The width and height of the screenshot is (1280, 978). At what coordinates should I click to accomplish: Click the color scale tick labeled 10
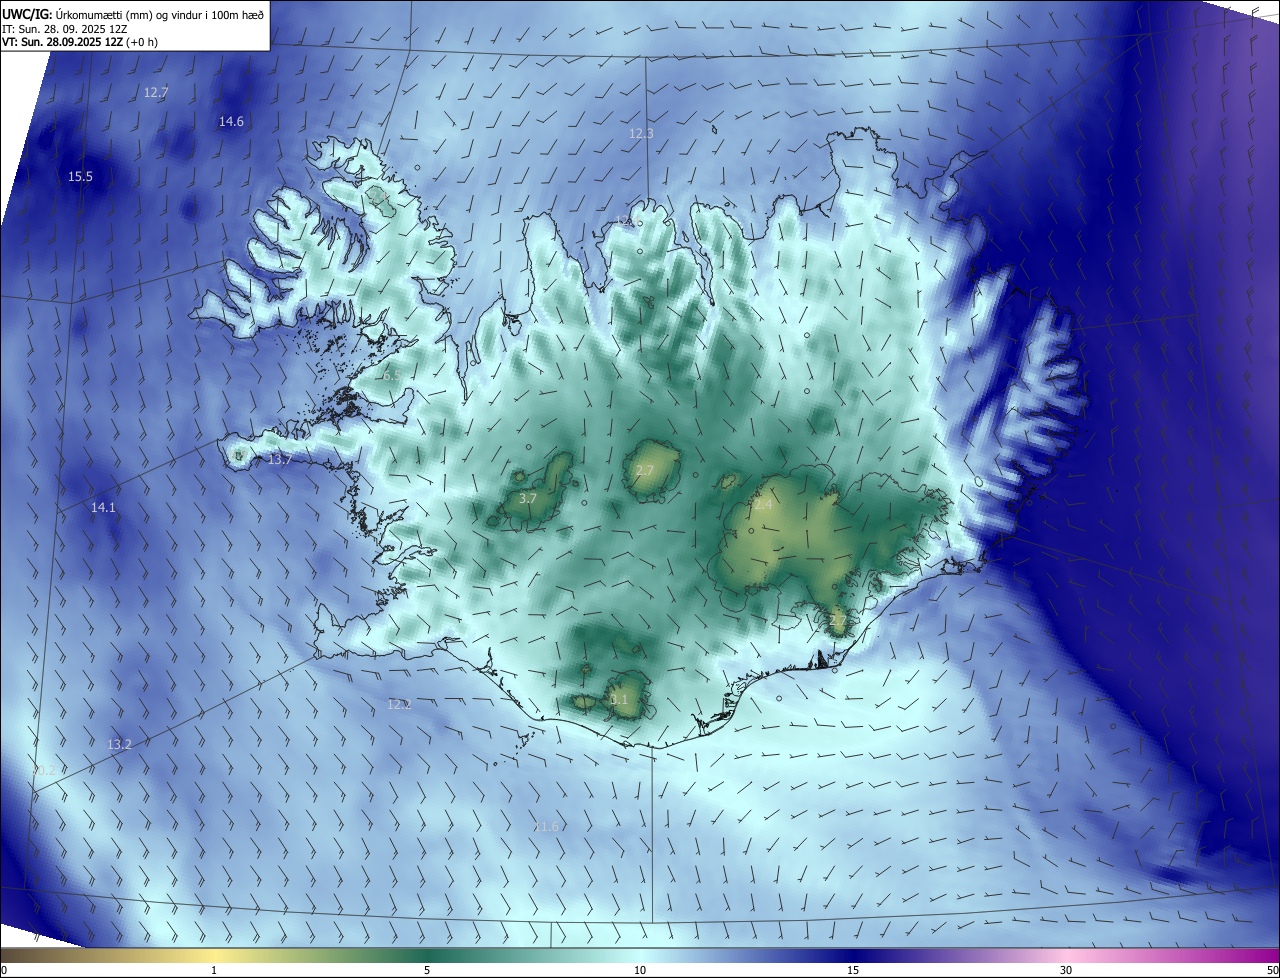[640, 970]
